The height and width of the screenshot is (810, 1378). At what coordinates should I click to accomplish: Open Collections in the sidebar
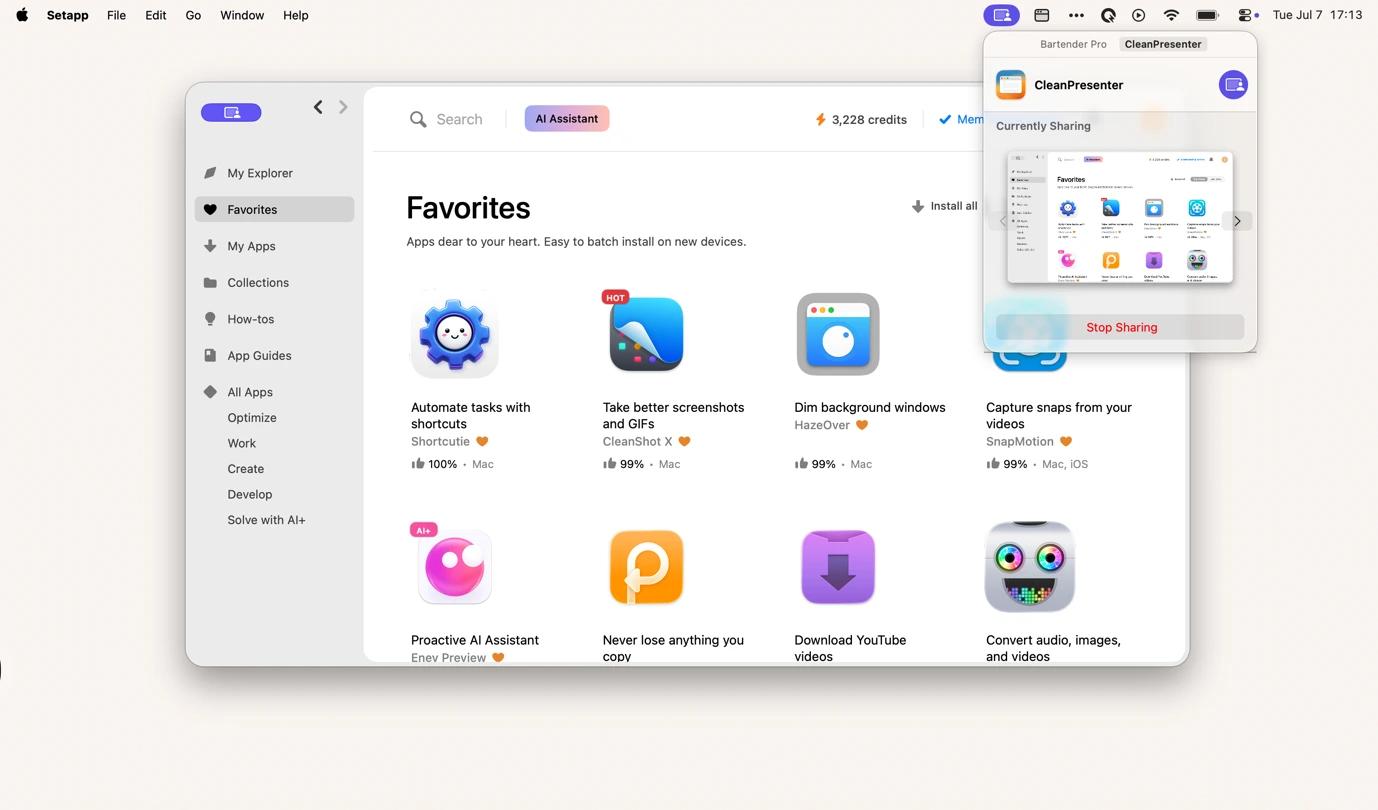274,282
